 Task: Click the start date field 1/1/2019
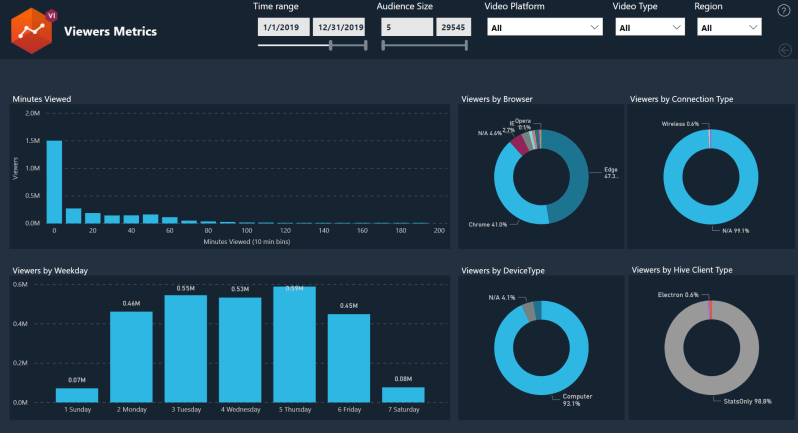283,28
